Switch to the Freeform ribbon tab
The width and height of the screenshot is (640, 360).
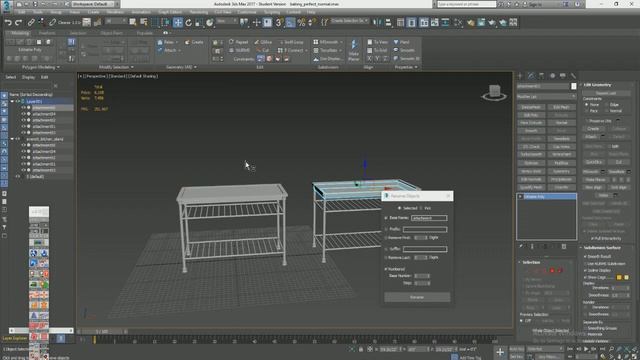pyautogui.click(x=47, y=33)
